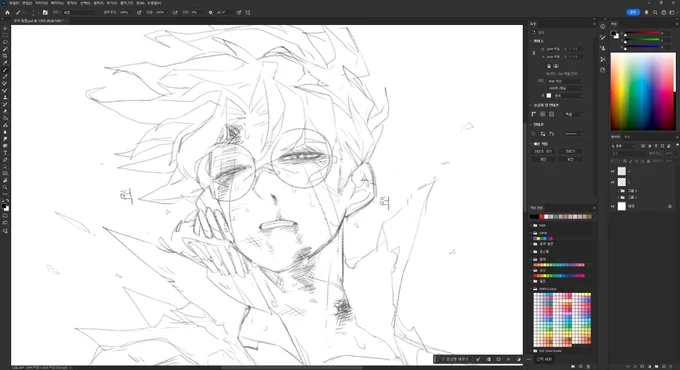Open the Brushes panel from collapsed dock

point(603,38)
